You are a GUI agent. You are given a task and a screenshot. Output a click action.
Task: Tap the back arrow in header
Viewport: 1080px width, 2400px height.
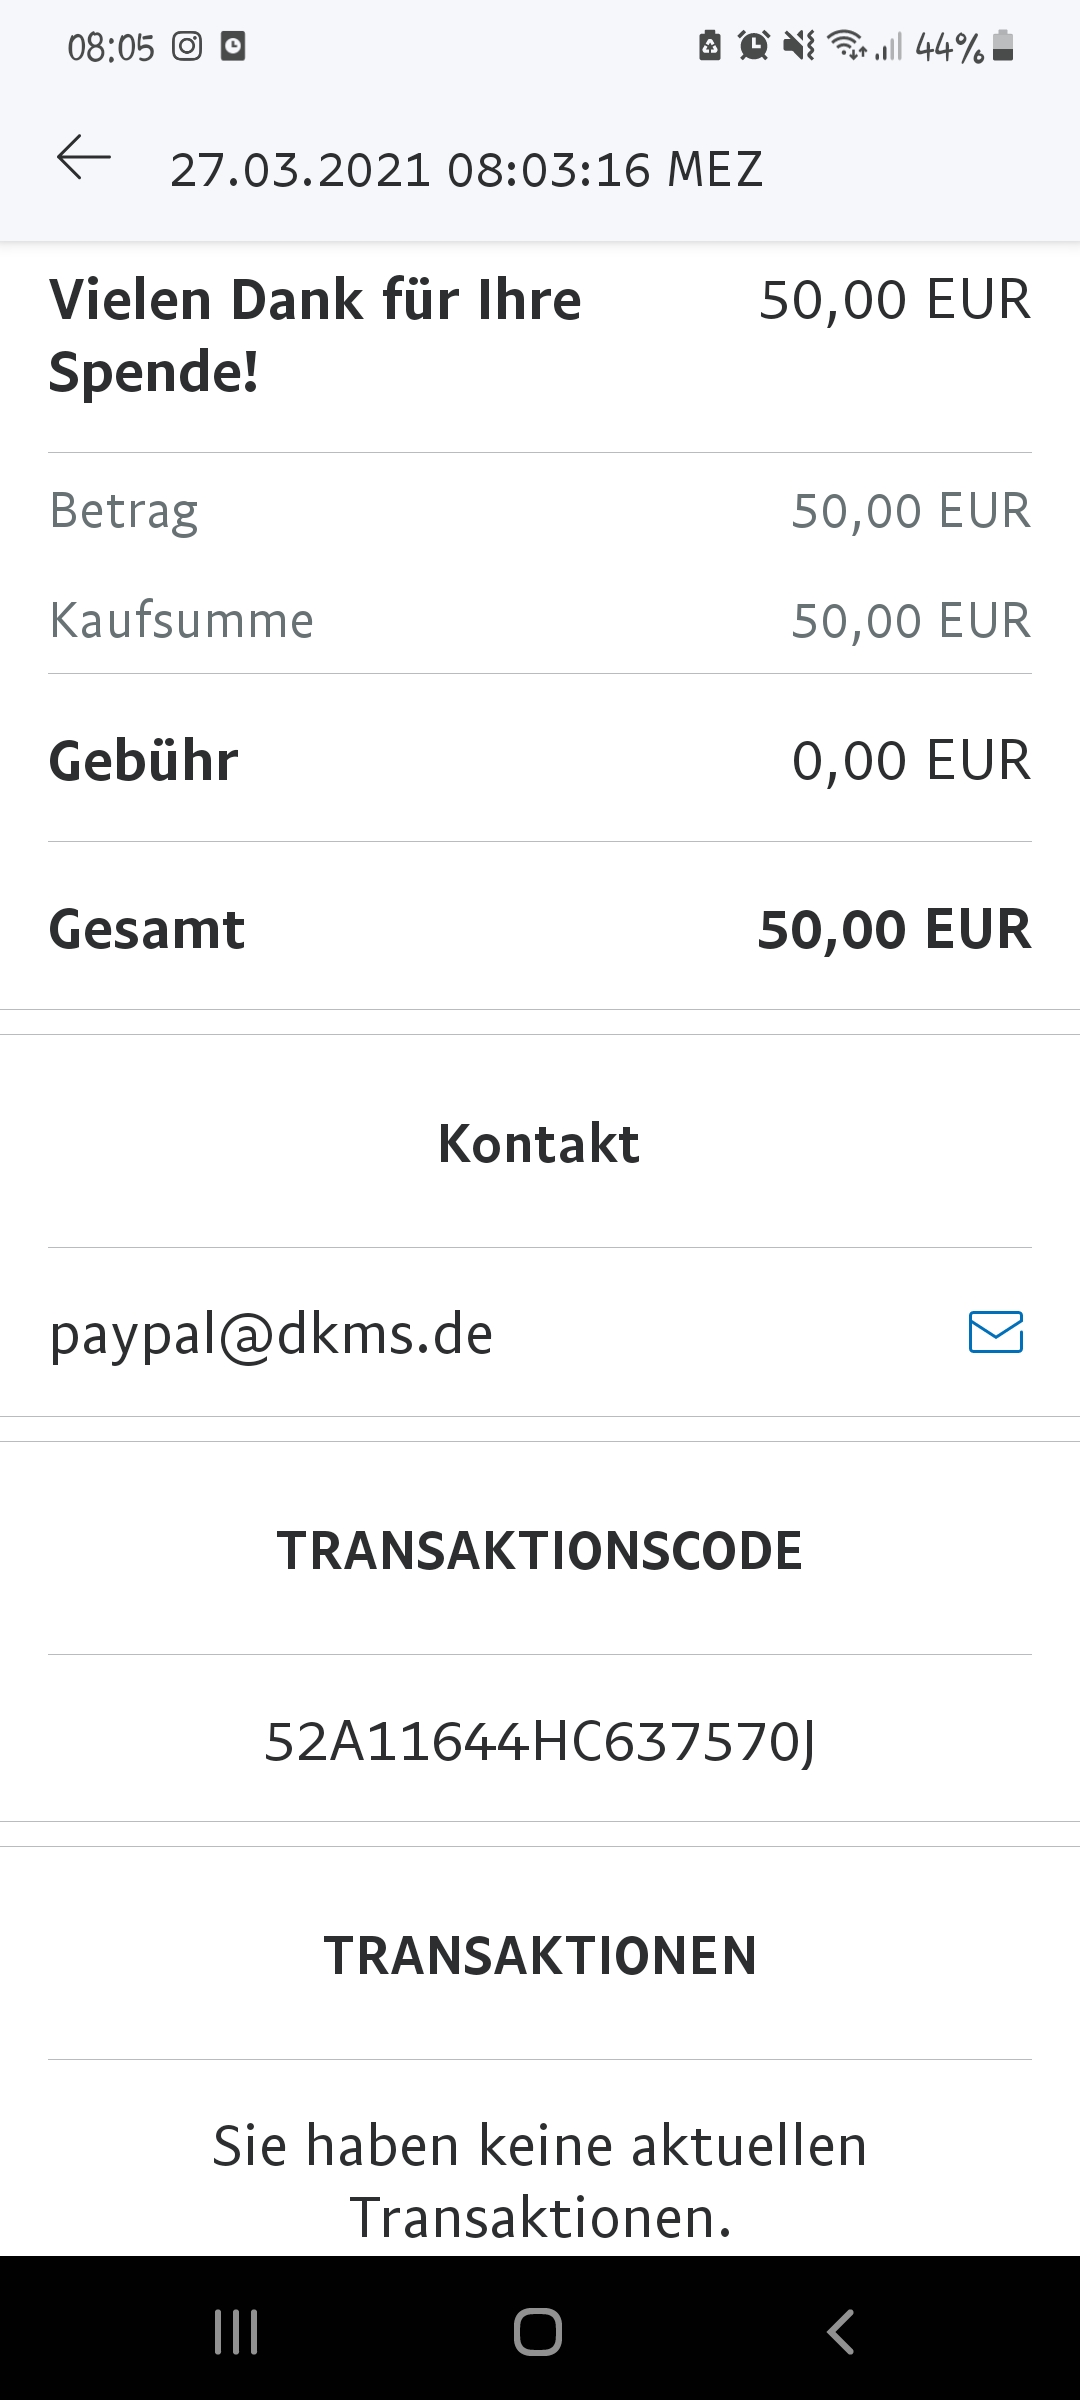84,159
